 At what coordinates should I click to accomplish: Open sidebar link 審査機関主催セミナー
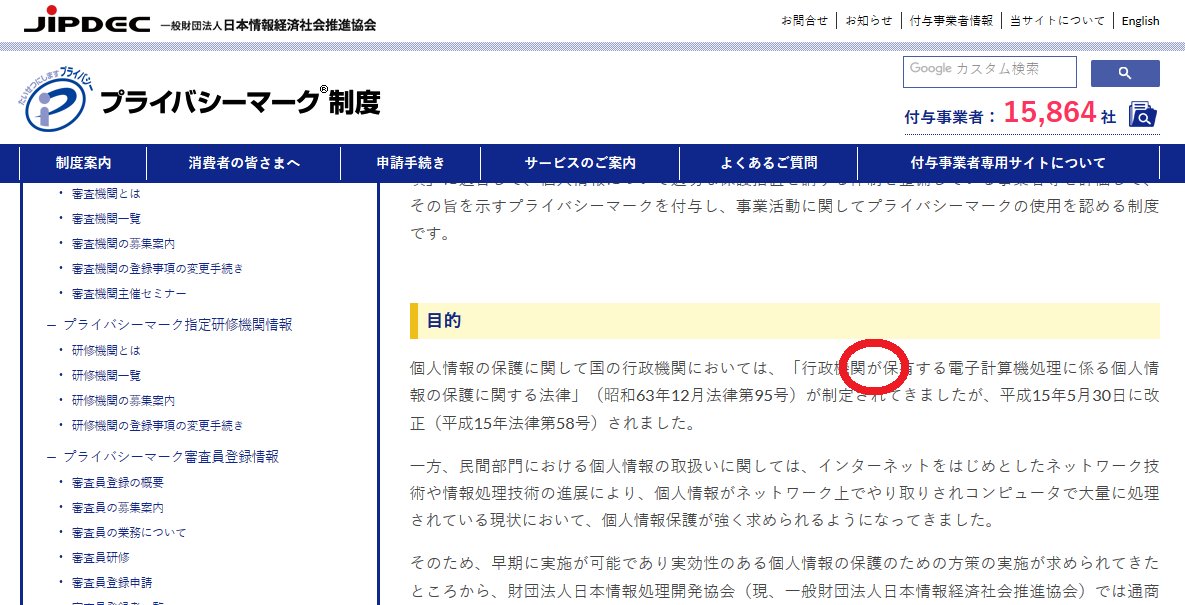(128, 294)
